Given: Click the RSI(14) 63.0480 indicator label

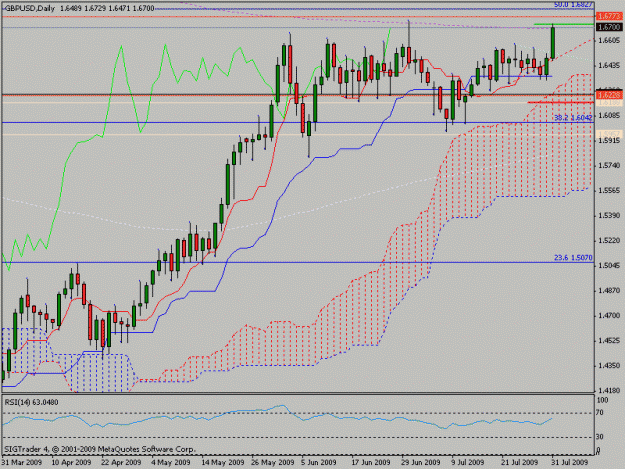Looking at the screenshot, I should (x=31, y=402).
